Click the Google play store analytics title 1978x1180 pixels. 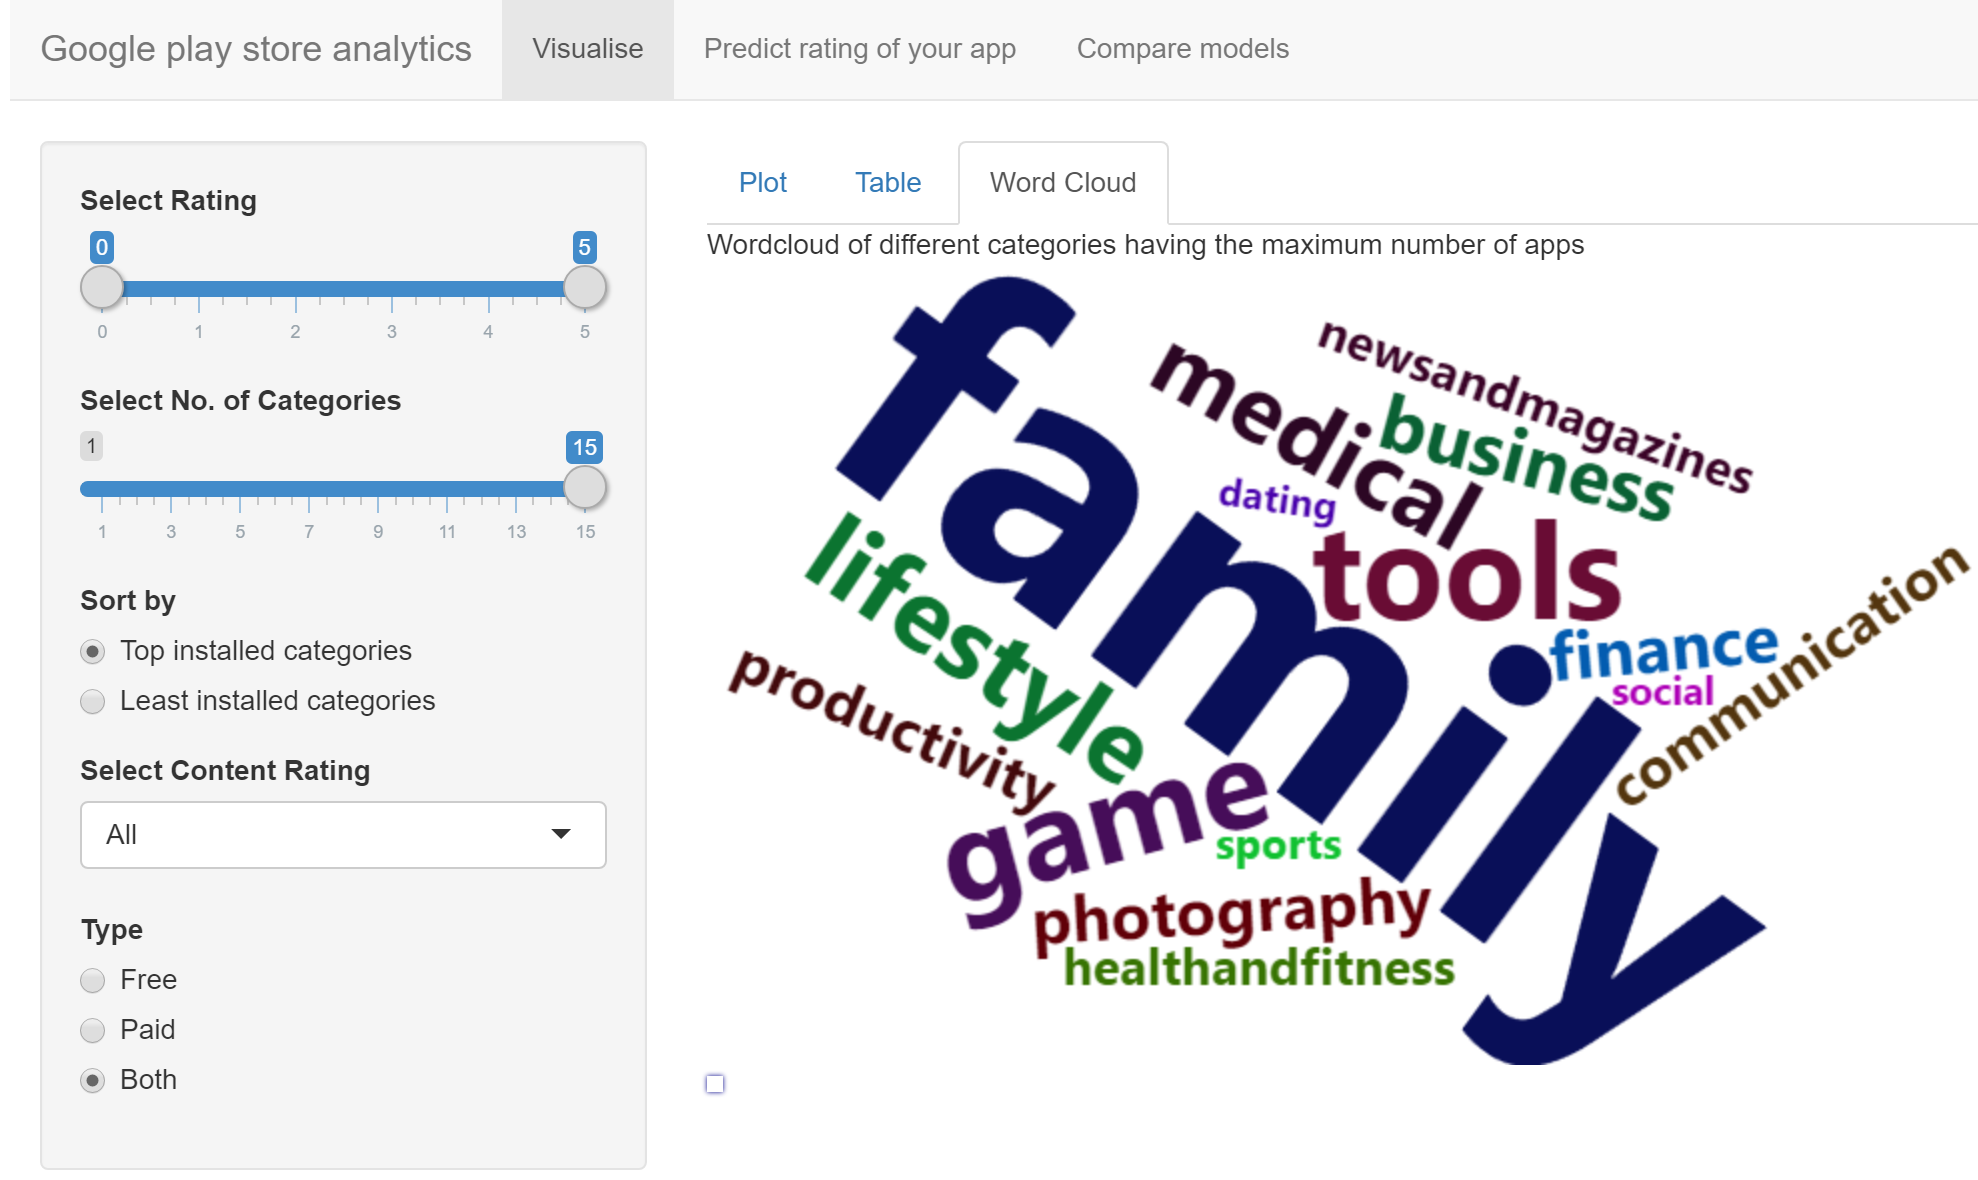pyautogui.click(x=256, y=48)
